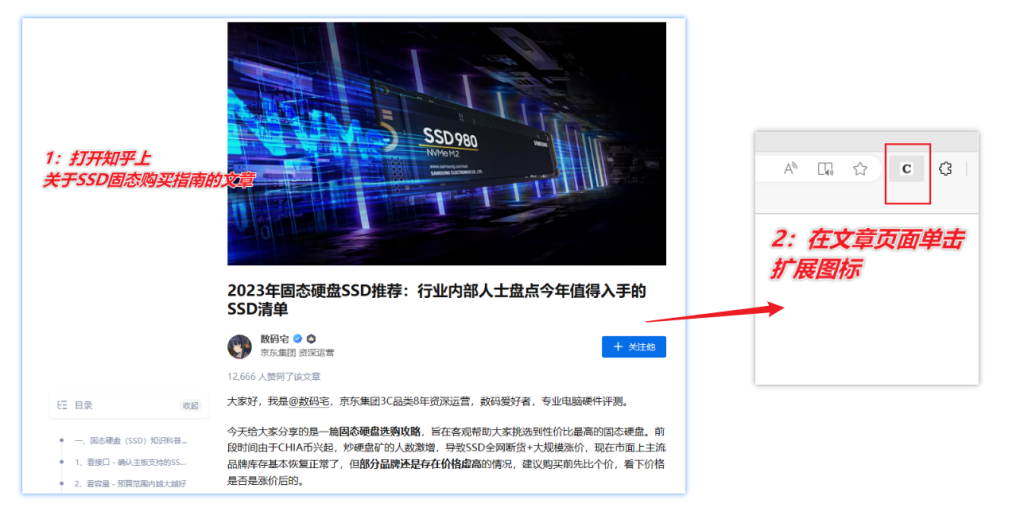
Task: Click the blue verified badge beside 数码宅
Action: pos(298,338)
